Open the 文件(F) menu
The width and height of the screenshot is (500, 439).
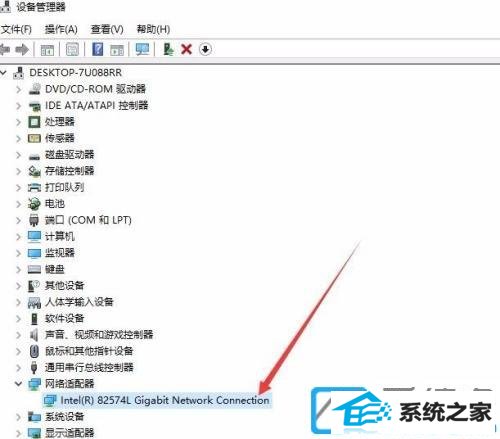(16, 29)
